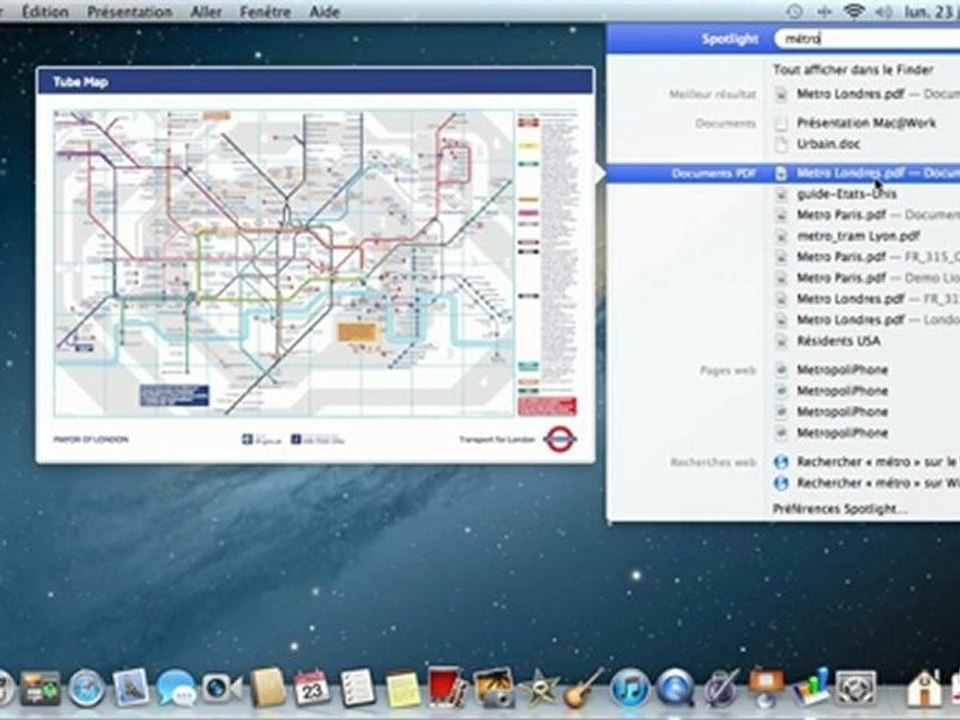Open Metro Paris.pdf from Demo folder
The image size is (960, 720).
868,278
